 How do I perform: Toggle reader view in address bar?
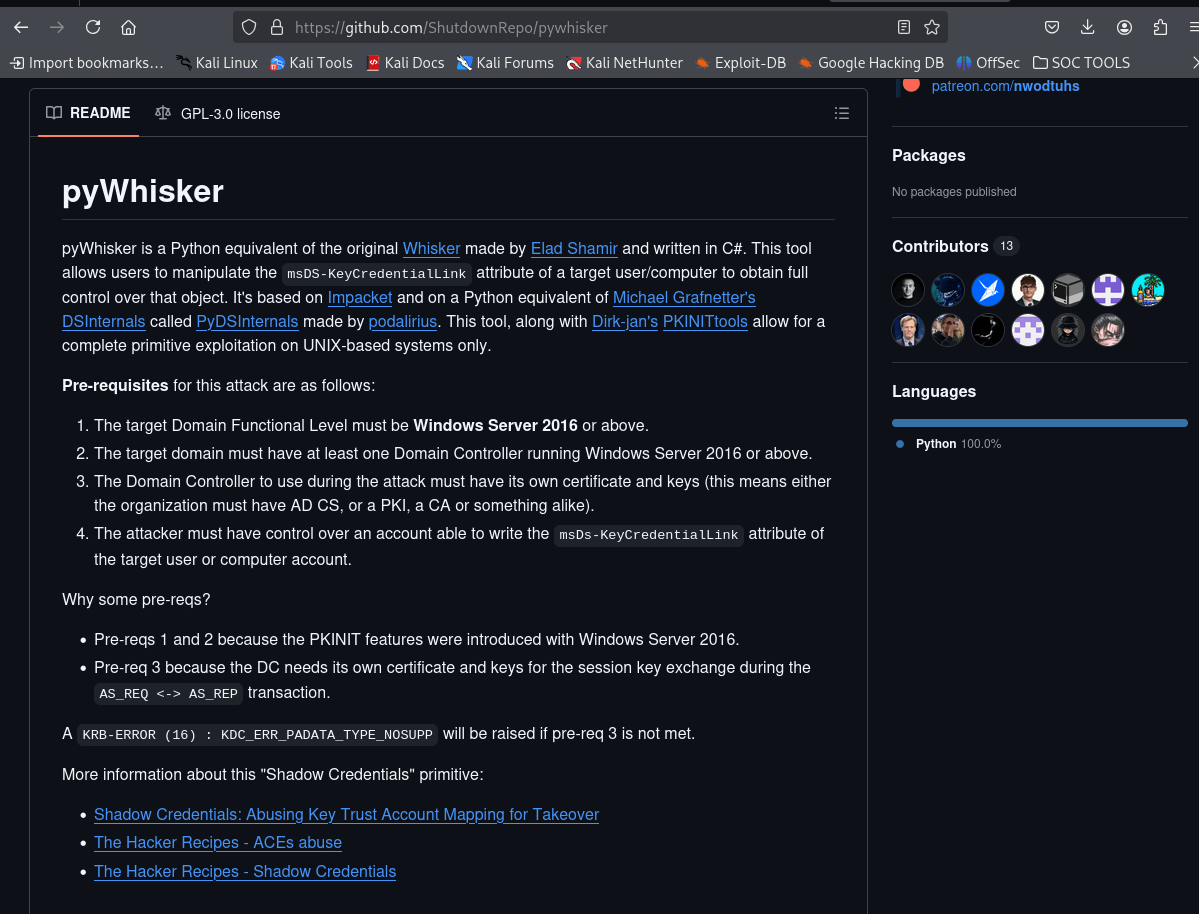click(x=904, y=28)
